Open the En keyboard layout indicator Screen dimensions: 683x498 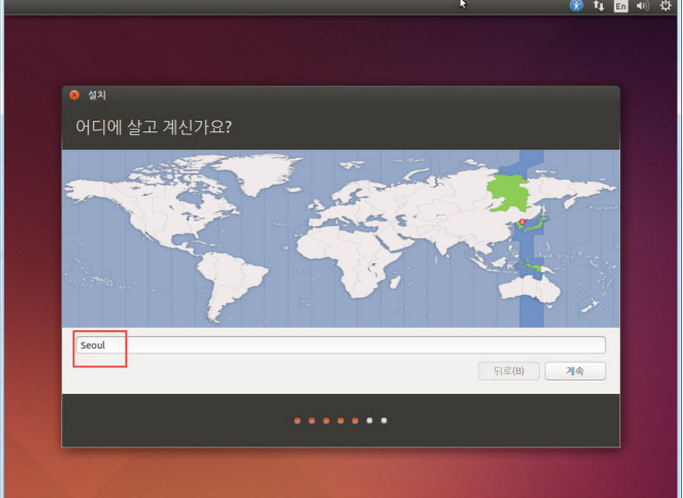[621, 6]
